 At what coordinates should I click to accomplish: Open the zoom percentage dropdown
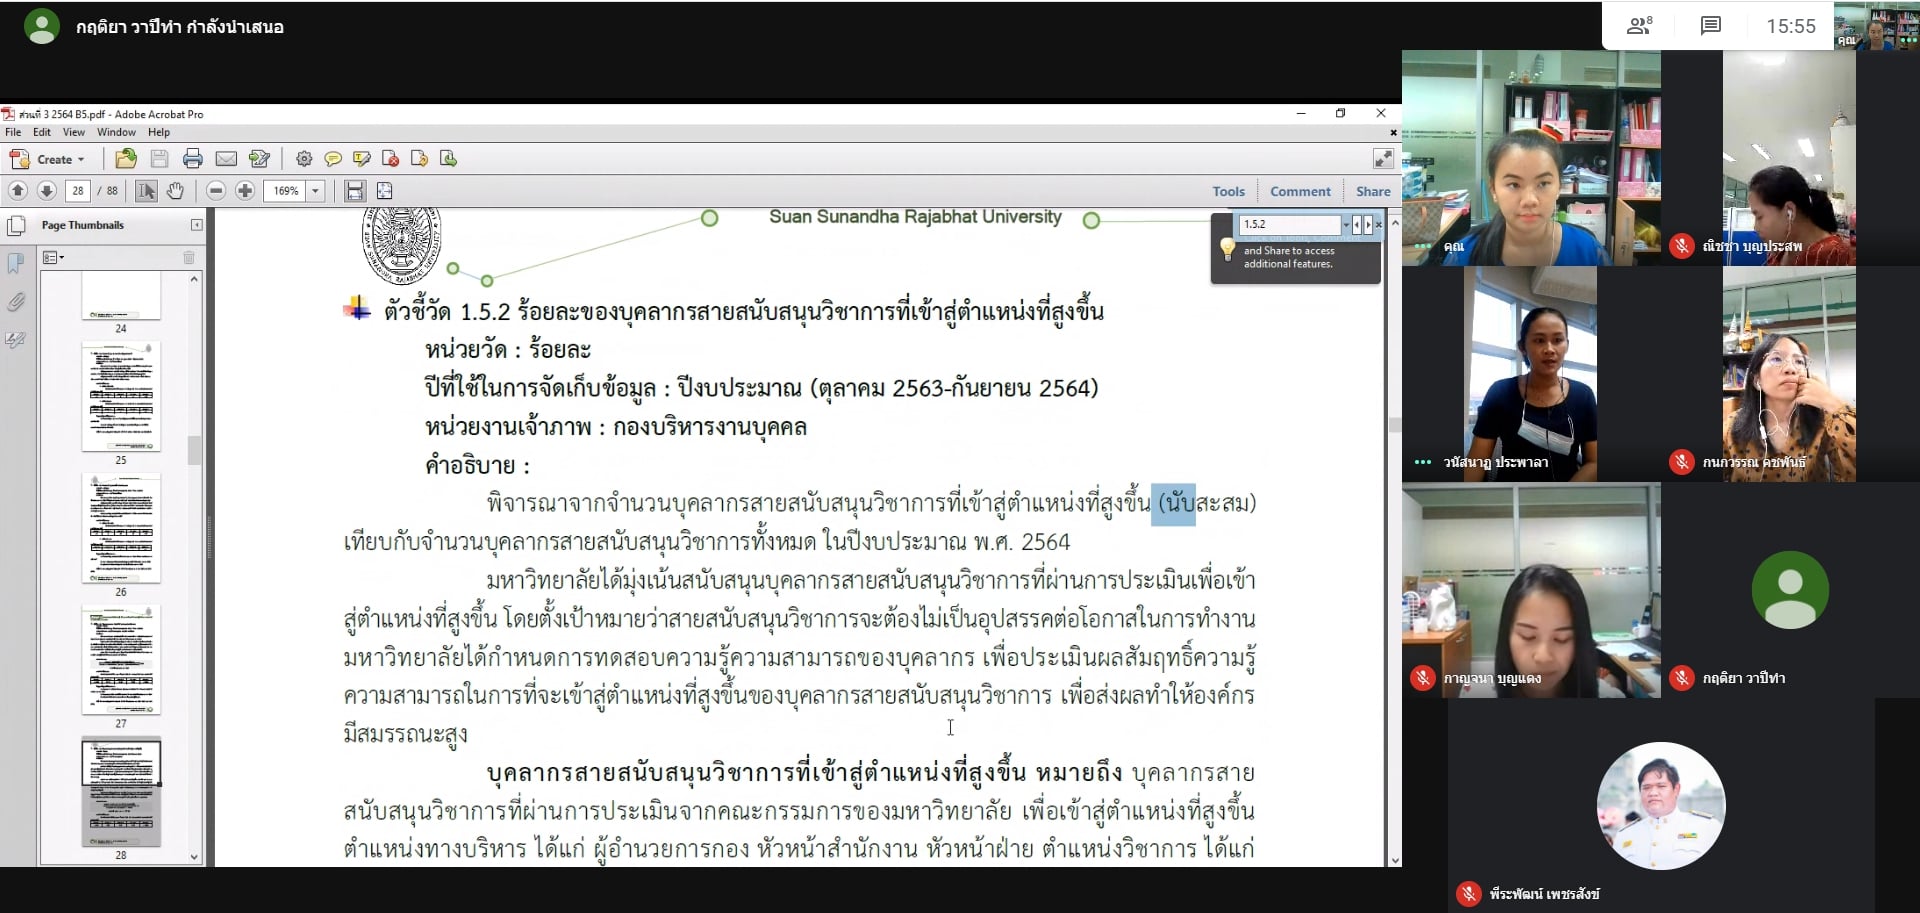316,191
